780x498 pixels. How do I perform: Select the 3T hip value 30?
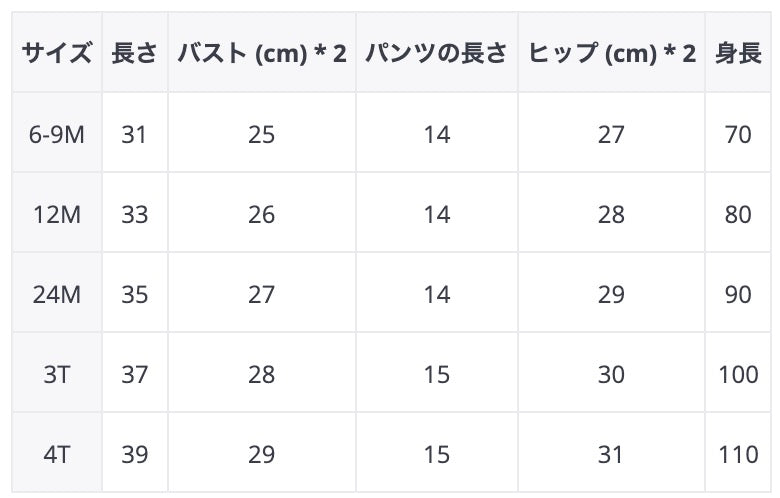click(x=611, y=374)
